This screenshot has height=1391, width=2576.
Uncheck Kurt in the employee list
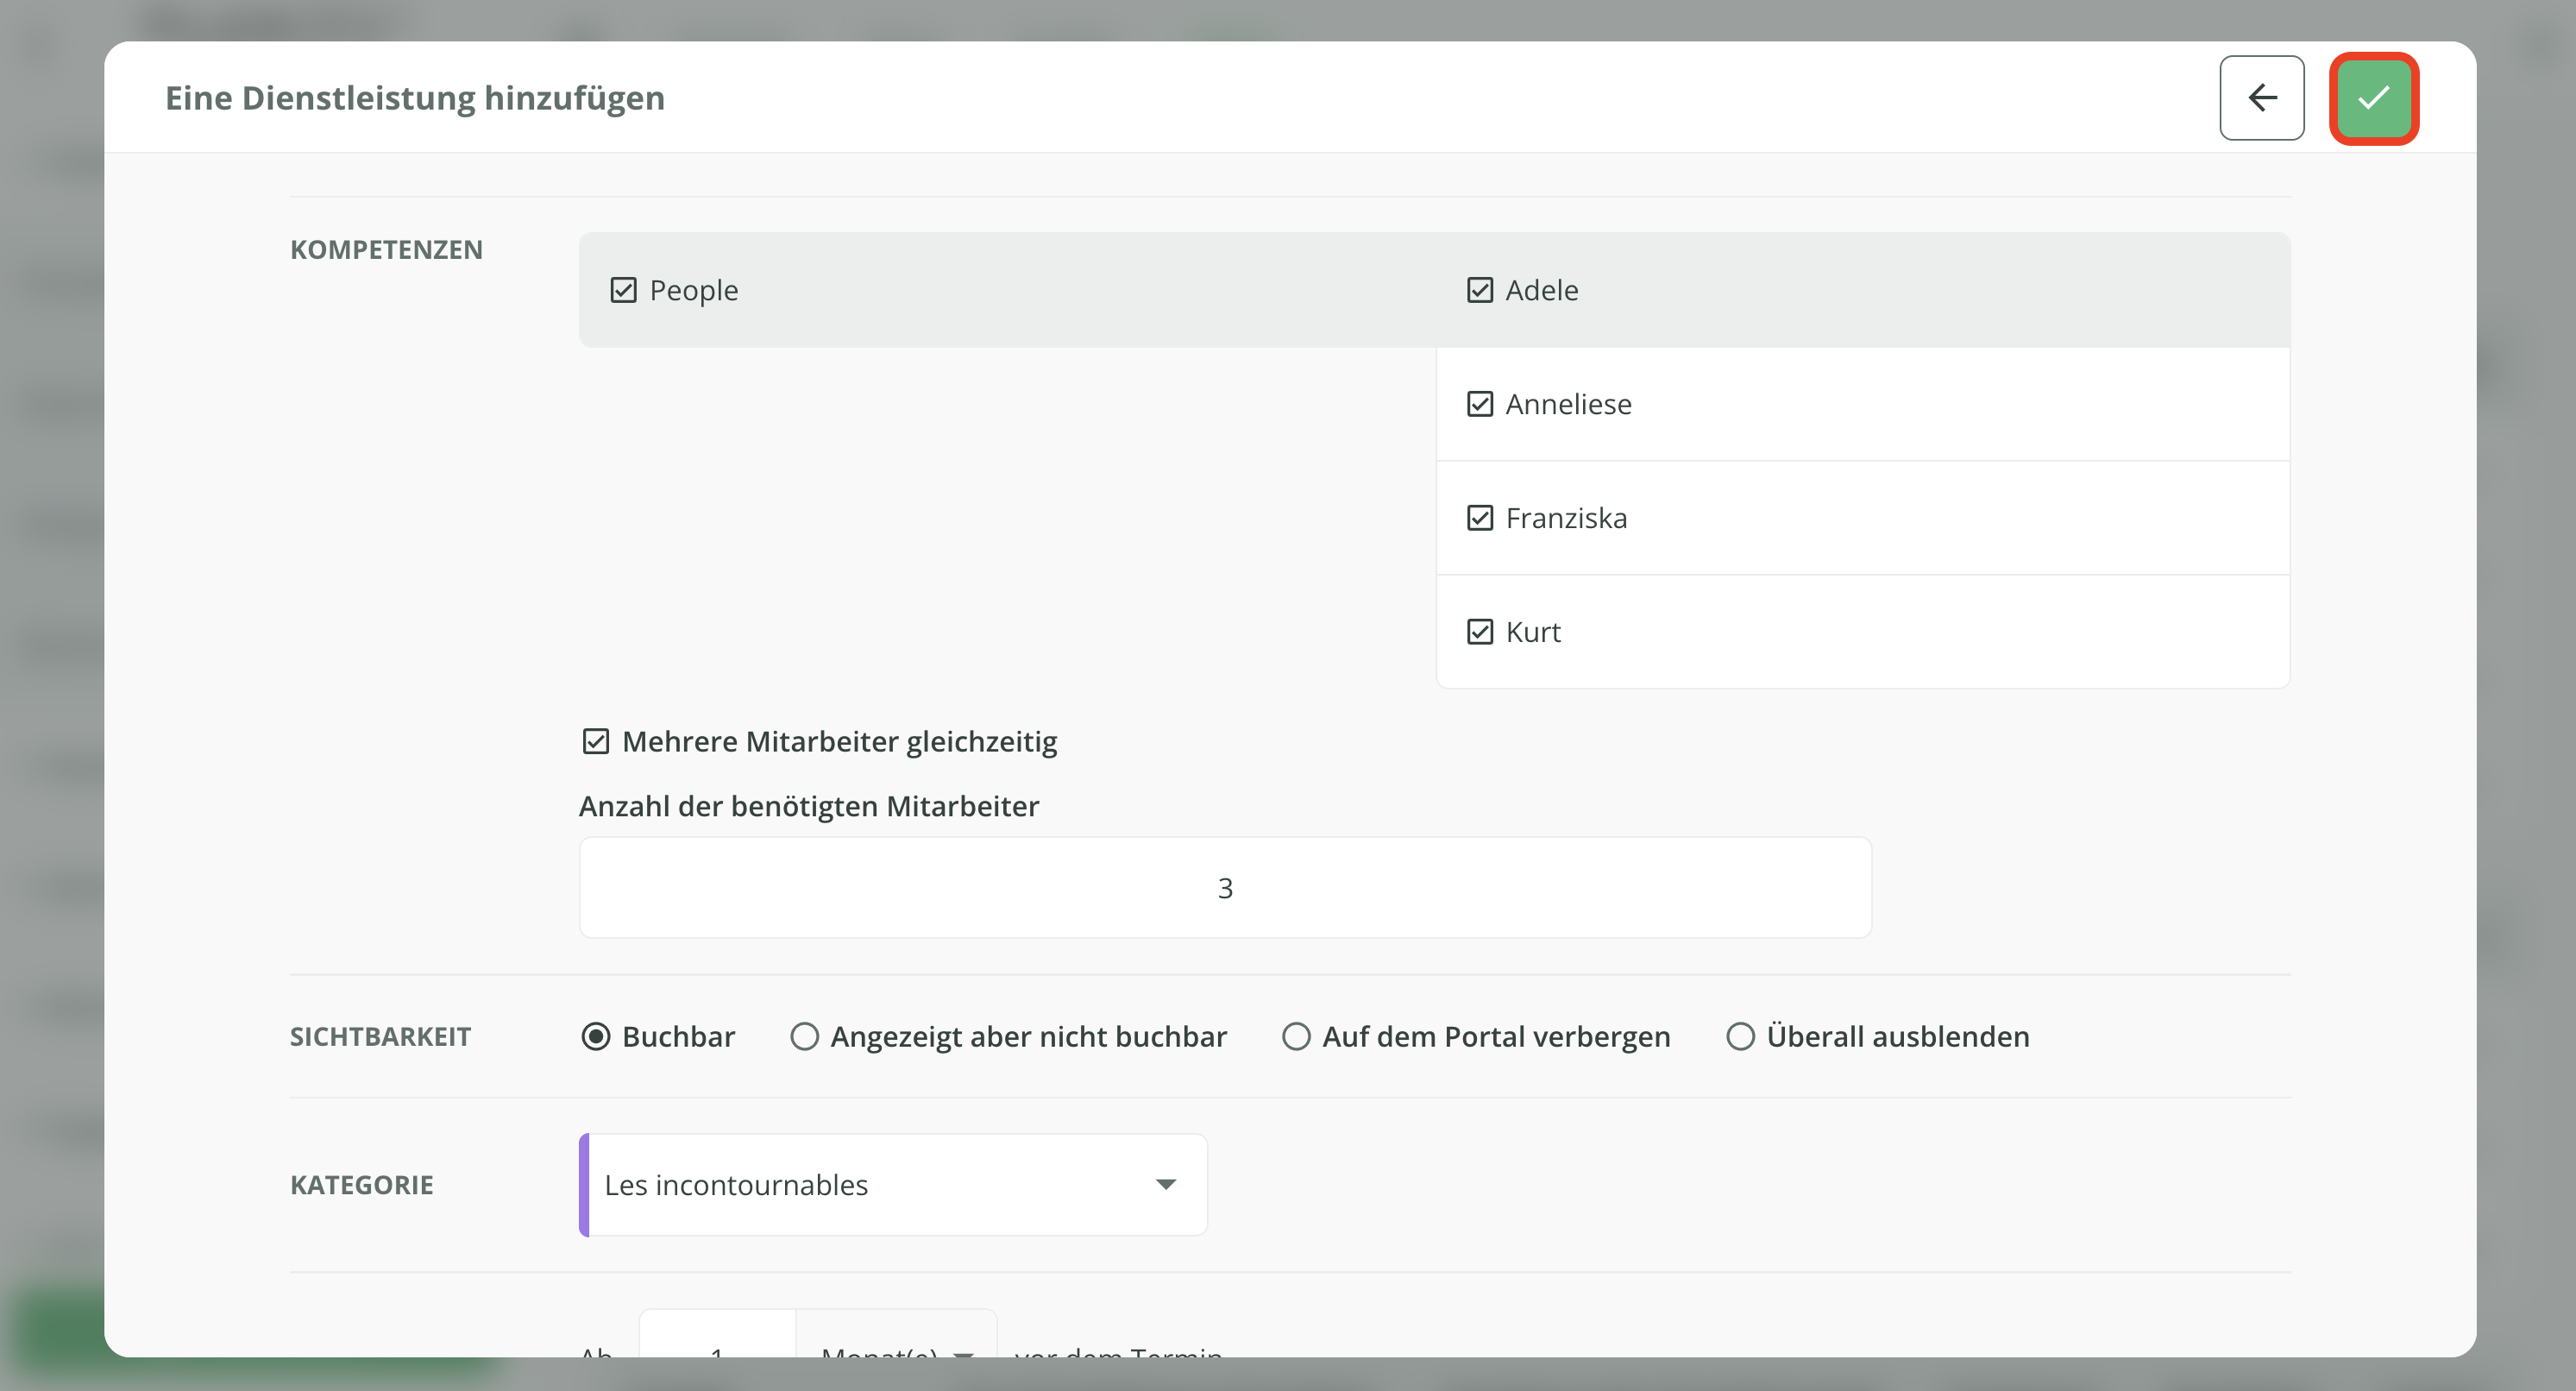1479,632
